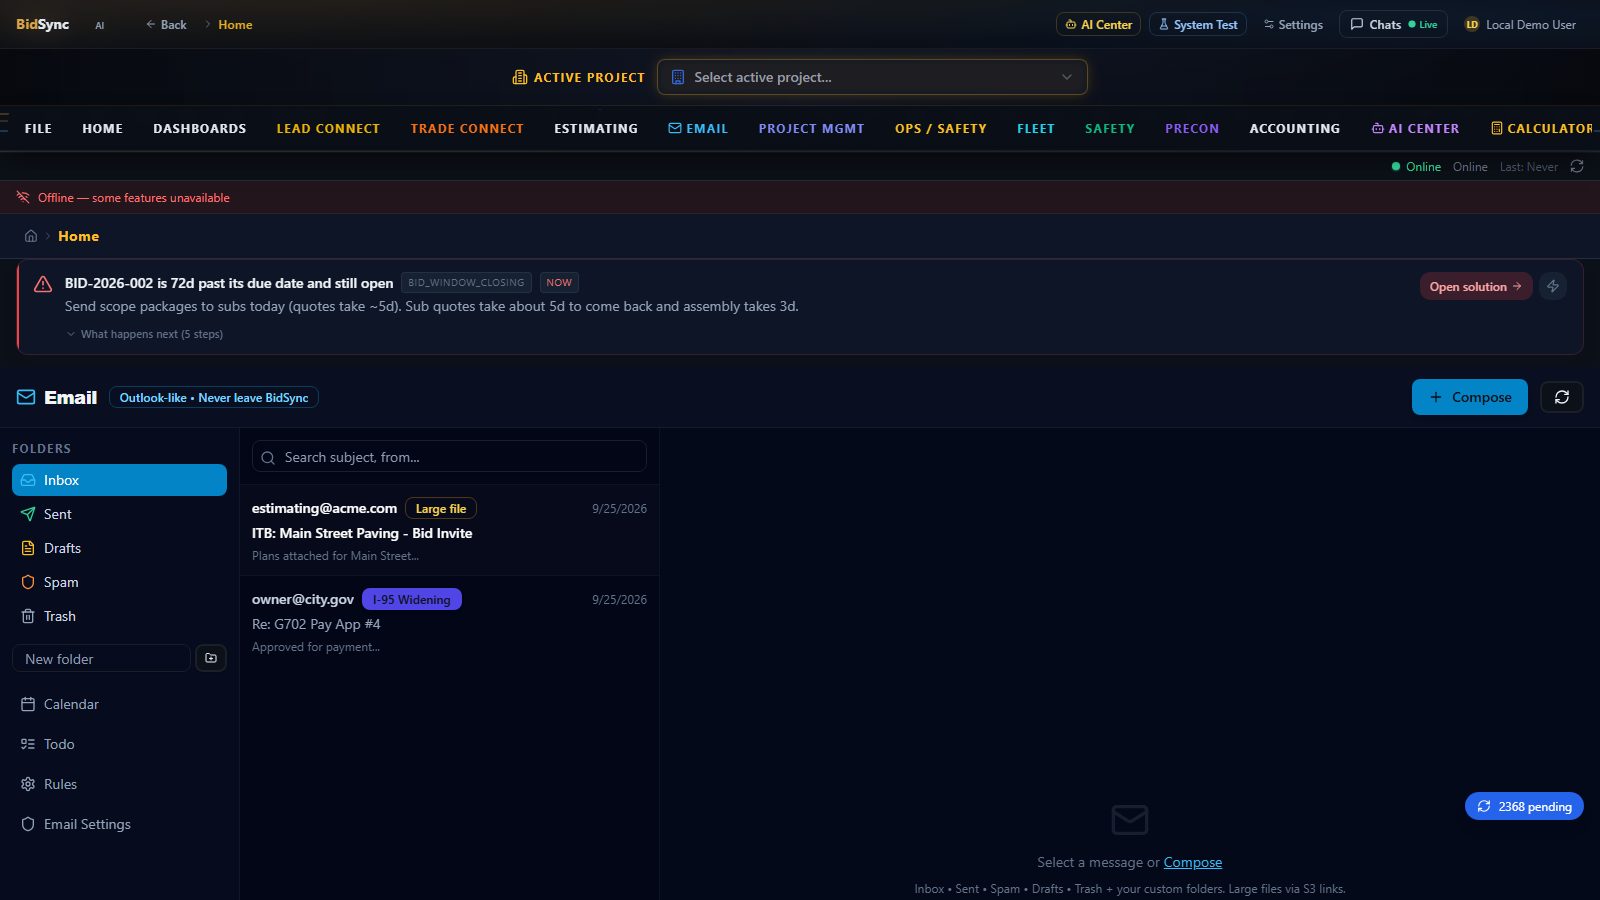Open AI CENTER in the nav bar
1600x900 pixels.
(x=1415, y=128)
